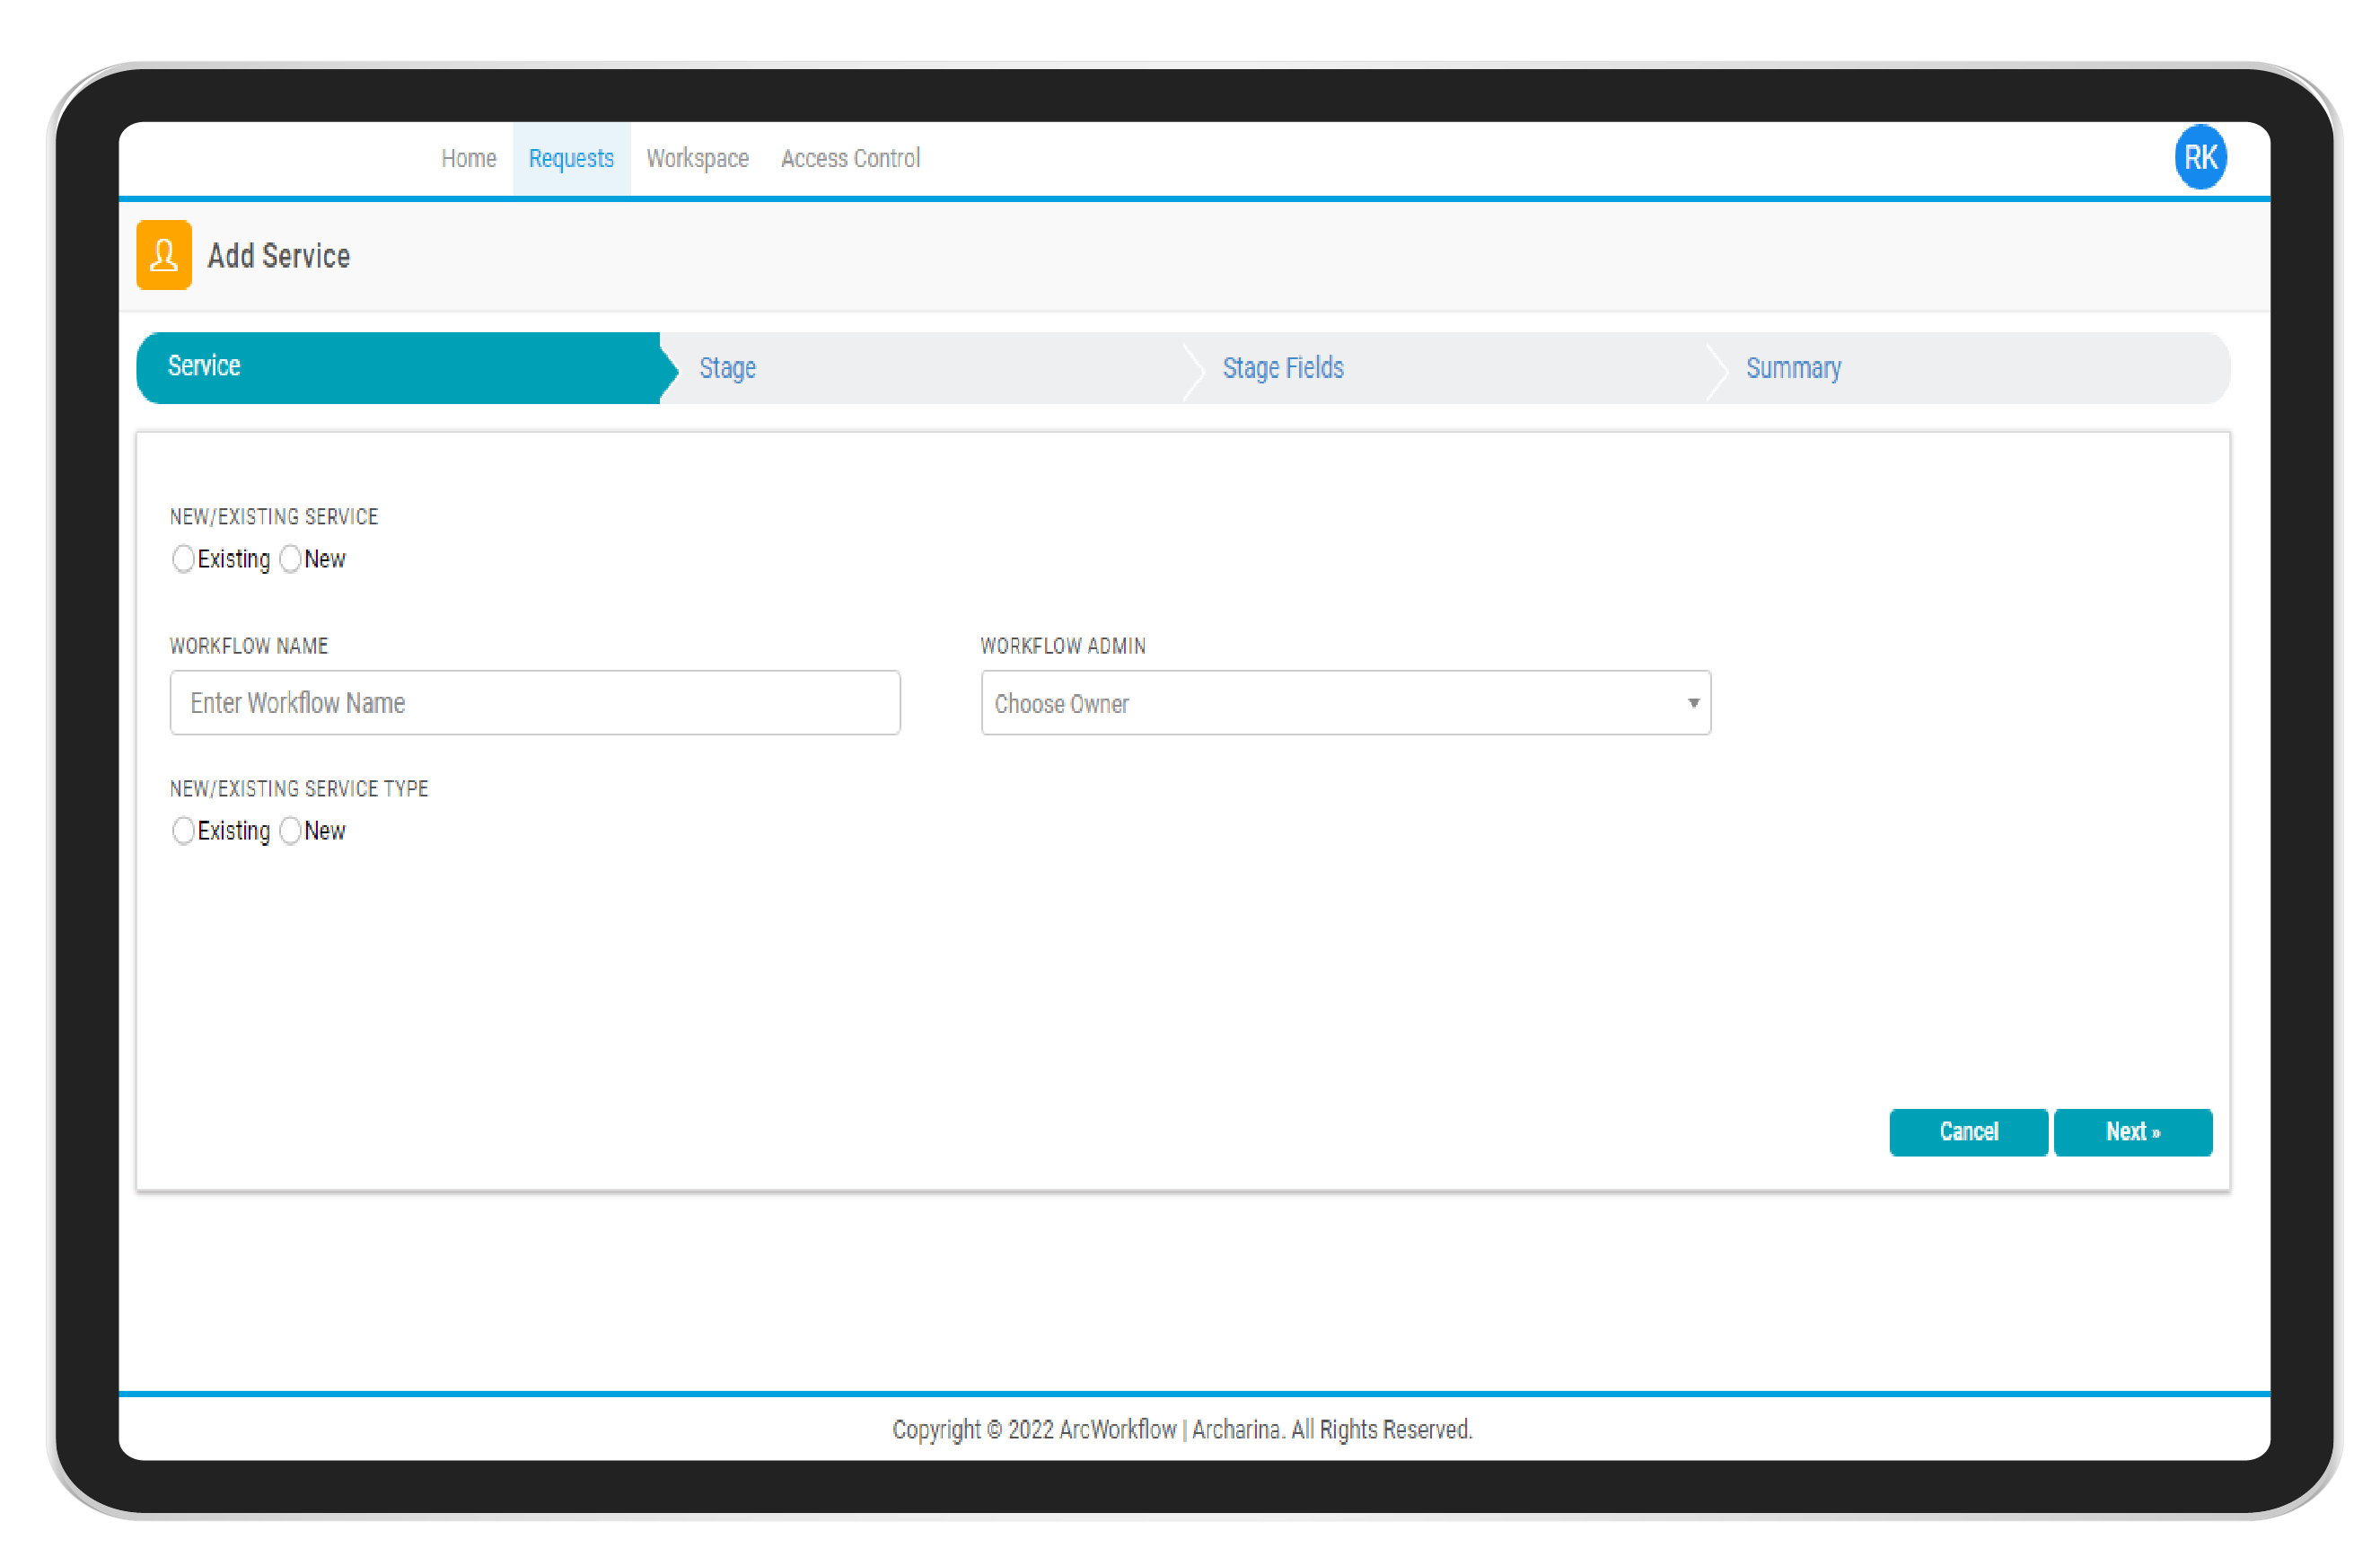Click the Cancel button to discard
The image size is (2380, 1557).
click(1968, 1131)
